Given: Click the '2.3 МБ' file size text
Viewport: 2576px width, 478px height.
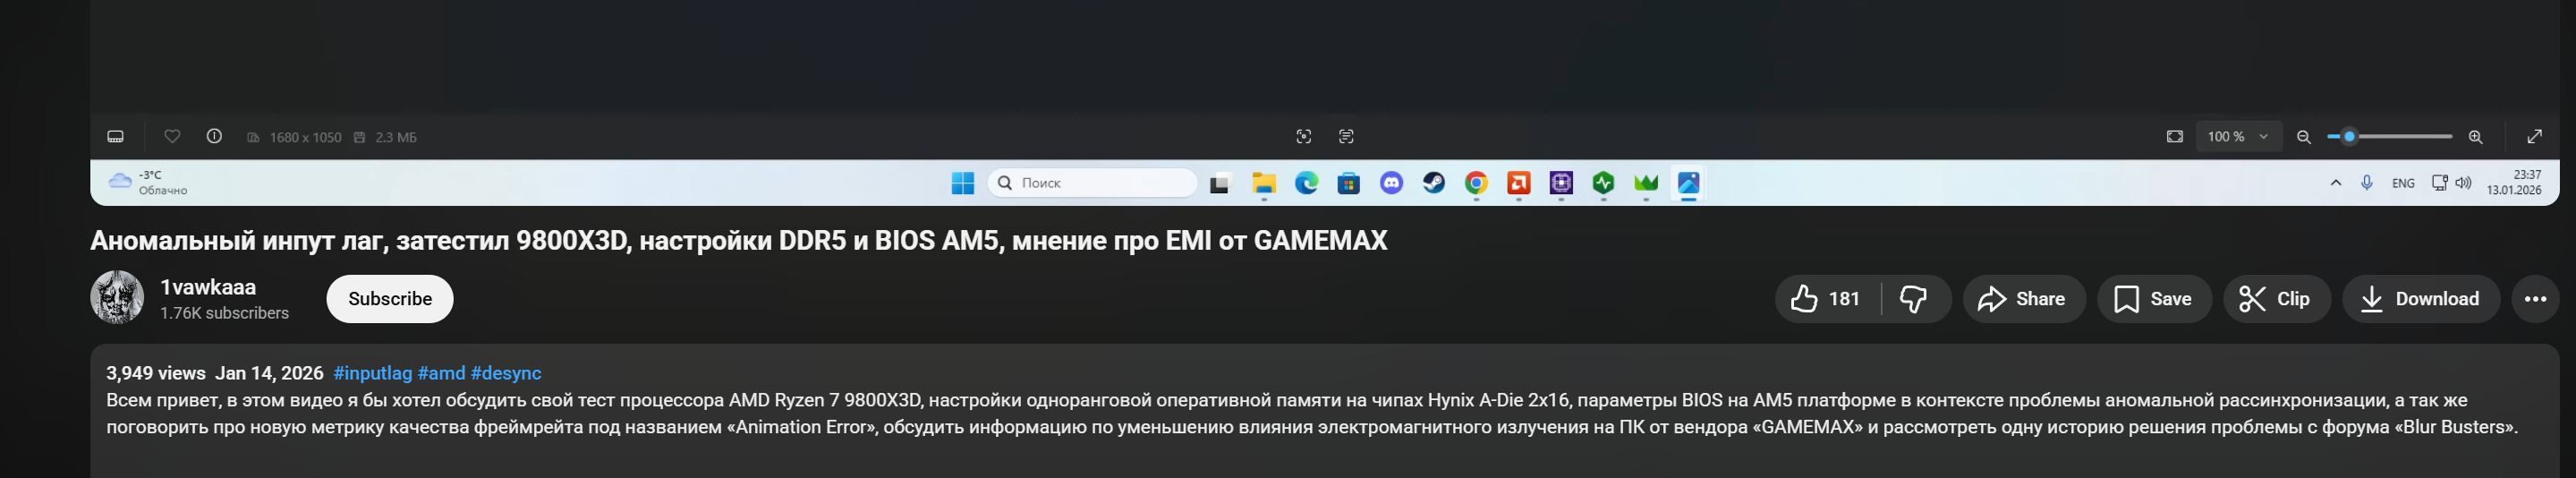Looking at the screenshot, I should click(x=396, y=137).
